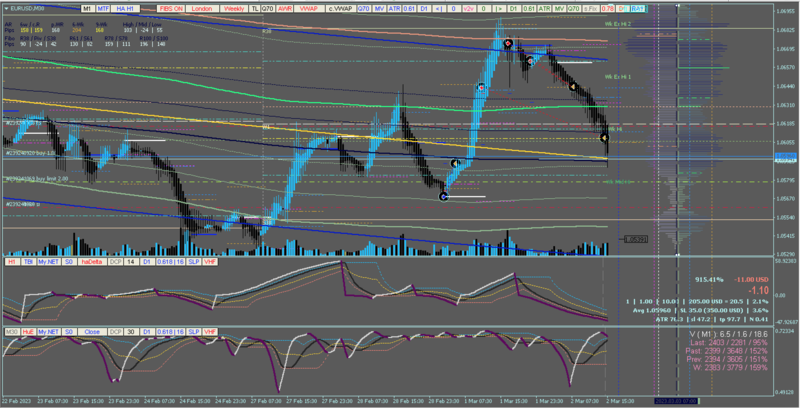Click SLP in the M30 indicator panel
The image size is (800, 408).
pyautogui.click(x=194, y=332)
